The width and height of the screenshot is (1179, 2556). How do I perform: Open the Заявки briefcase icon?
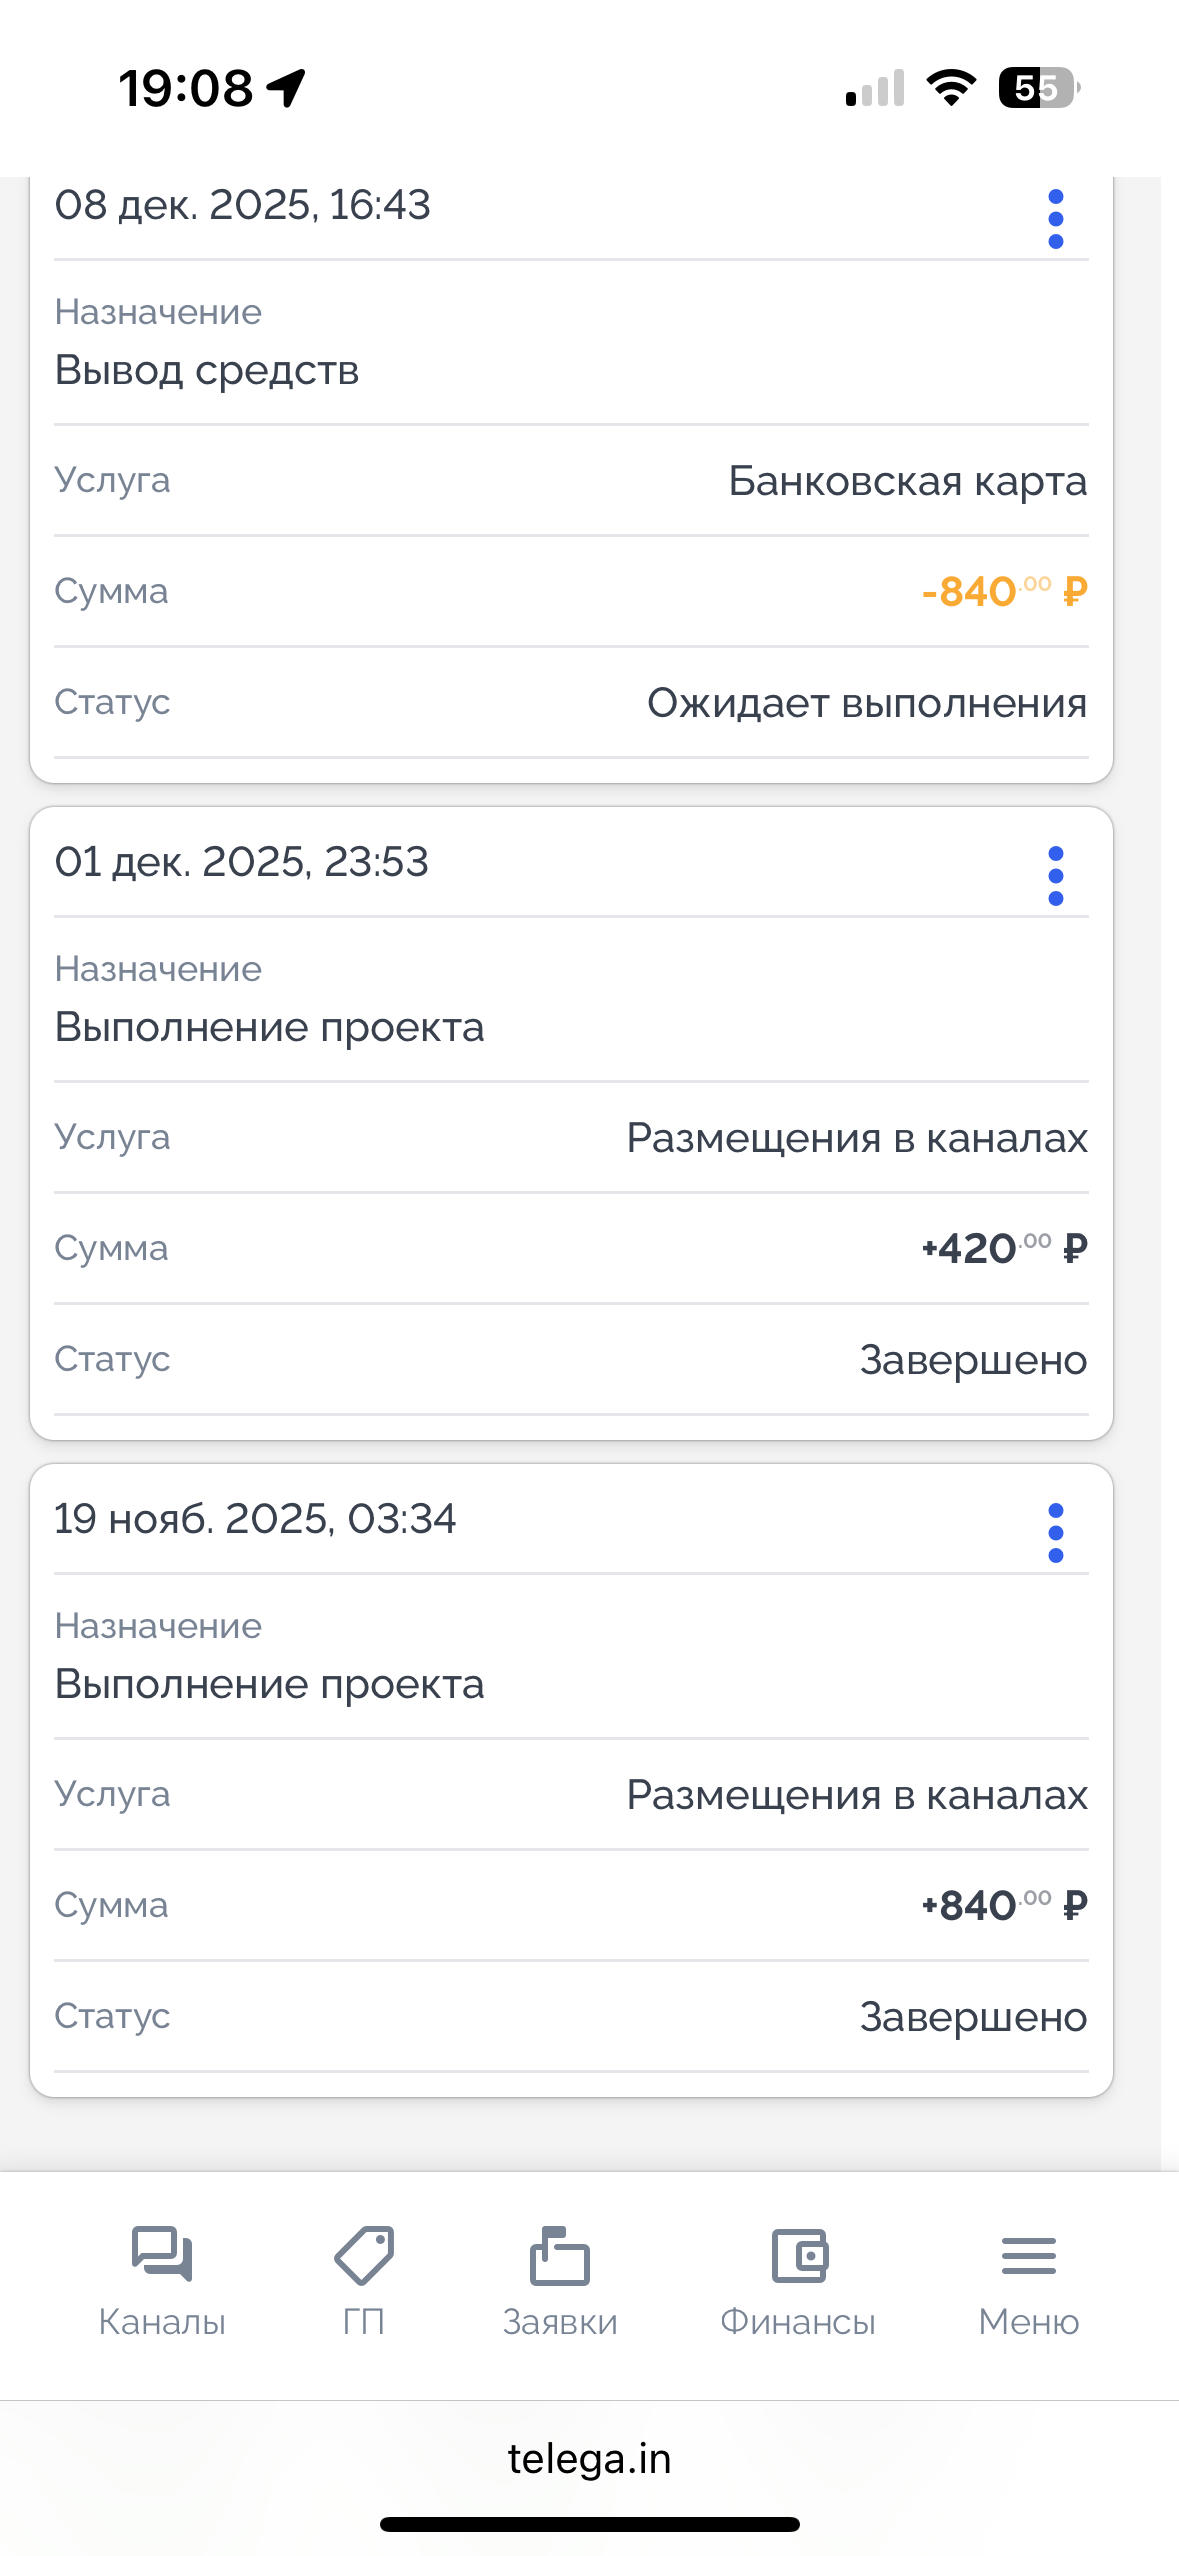(559, 2255)
